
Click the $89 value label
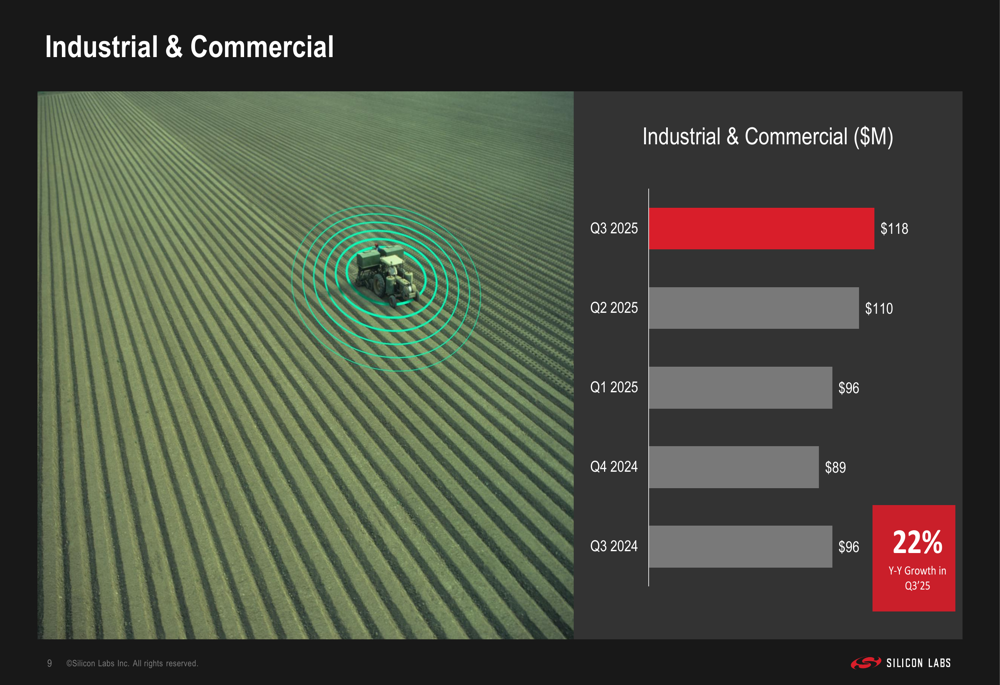coord(835,467)
